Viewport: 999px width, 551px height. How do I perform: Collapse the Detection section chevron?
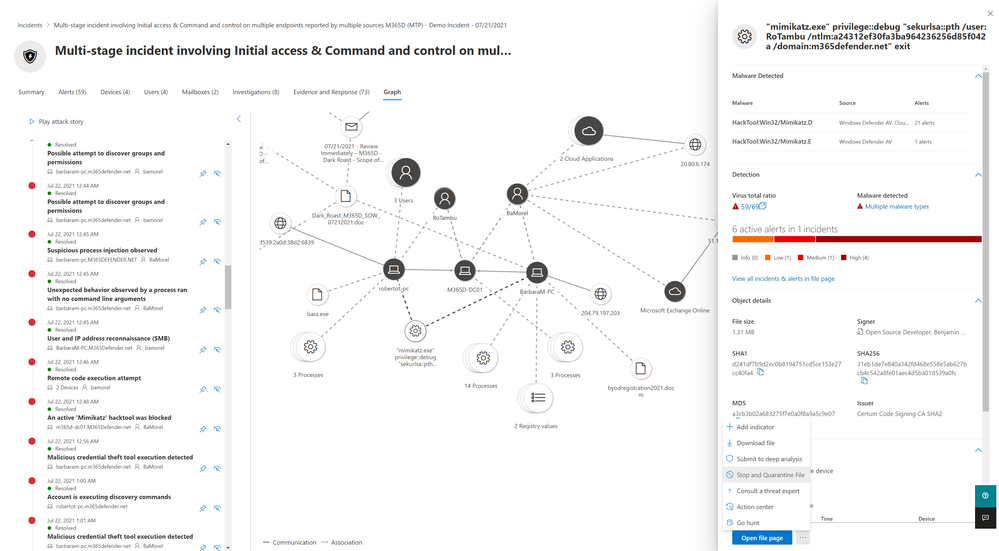(978, 174)
